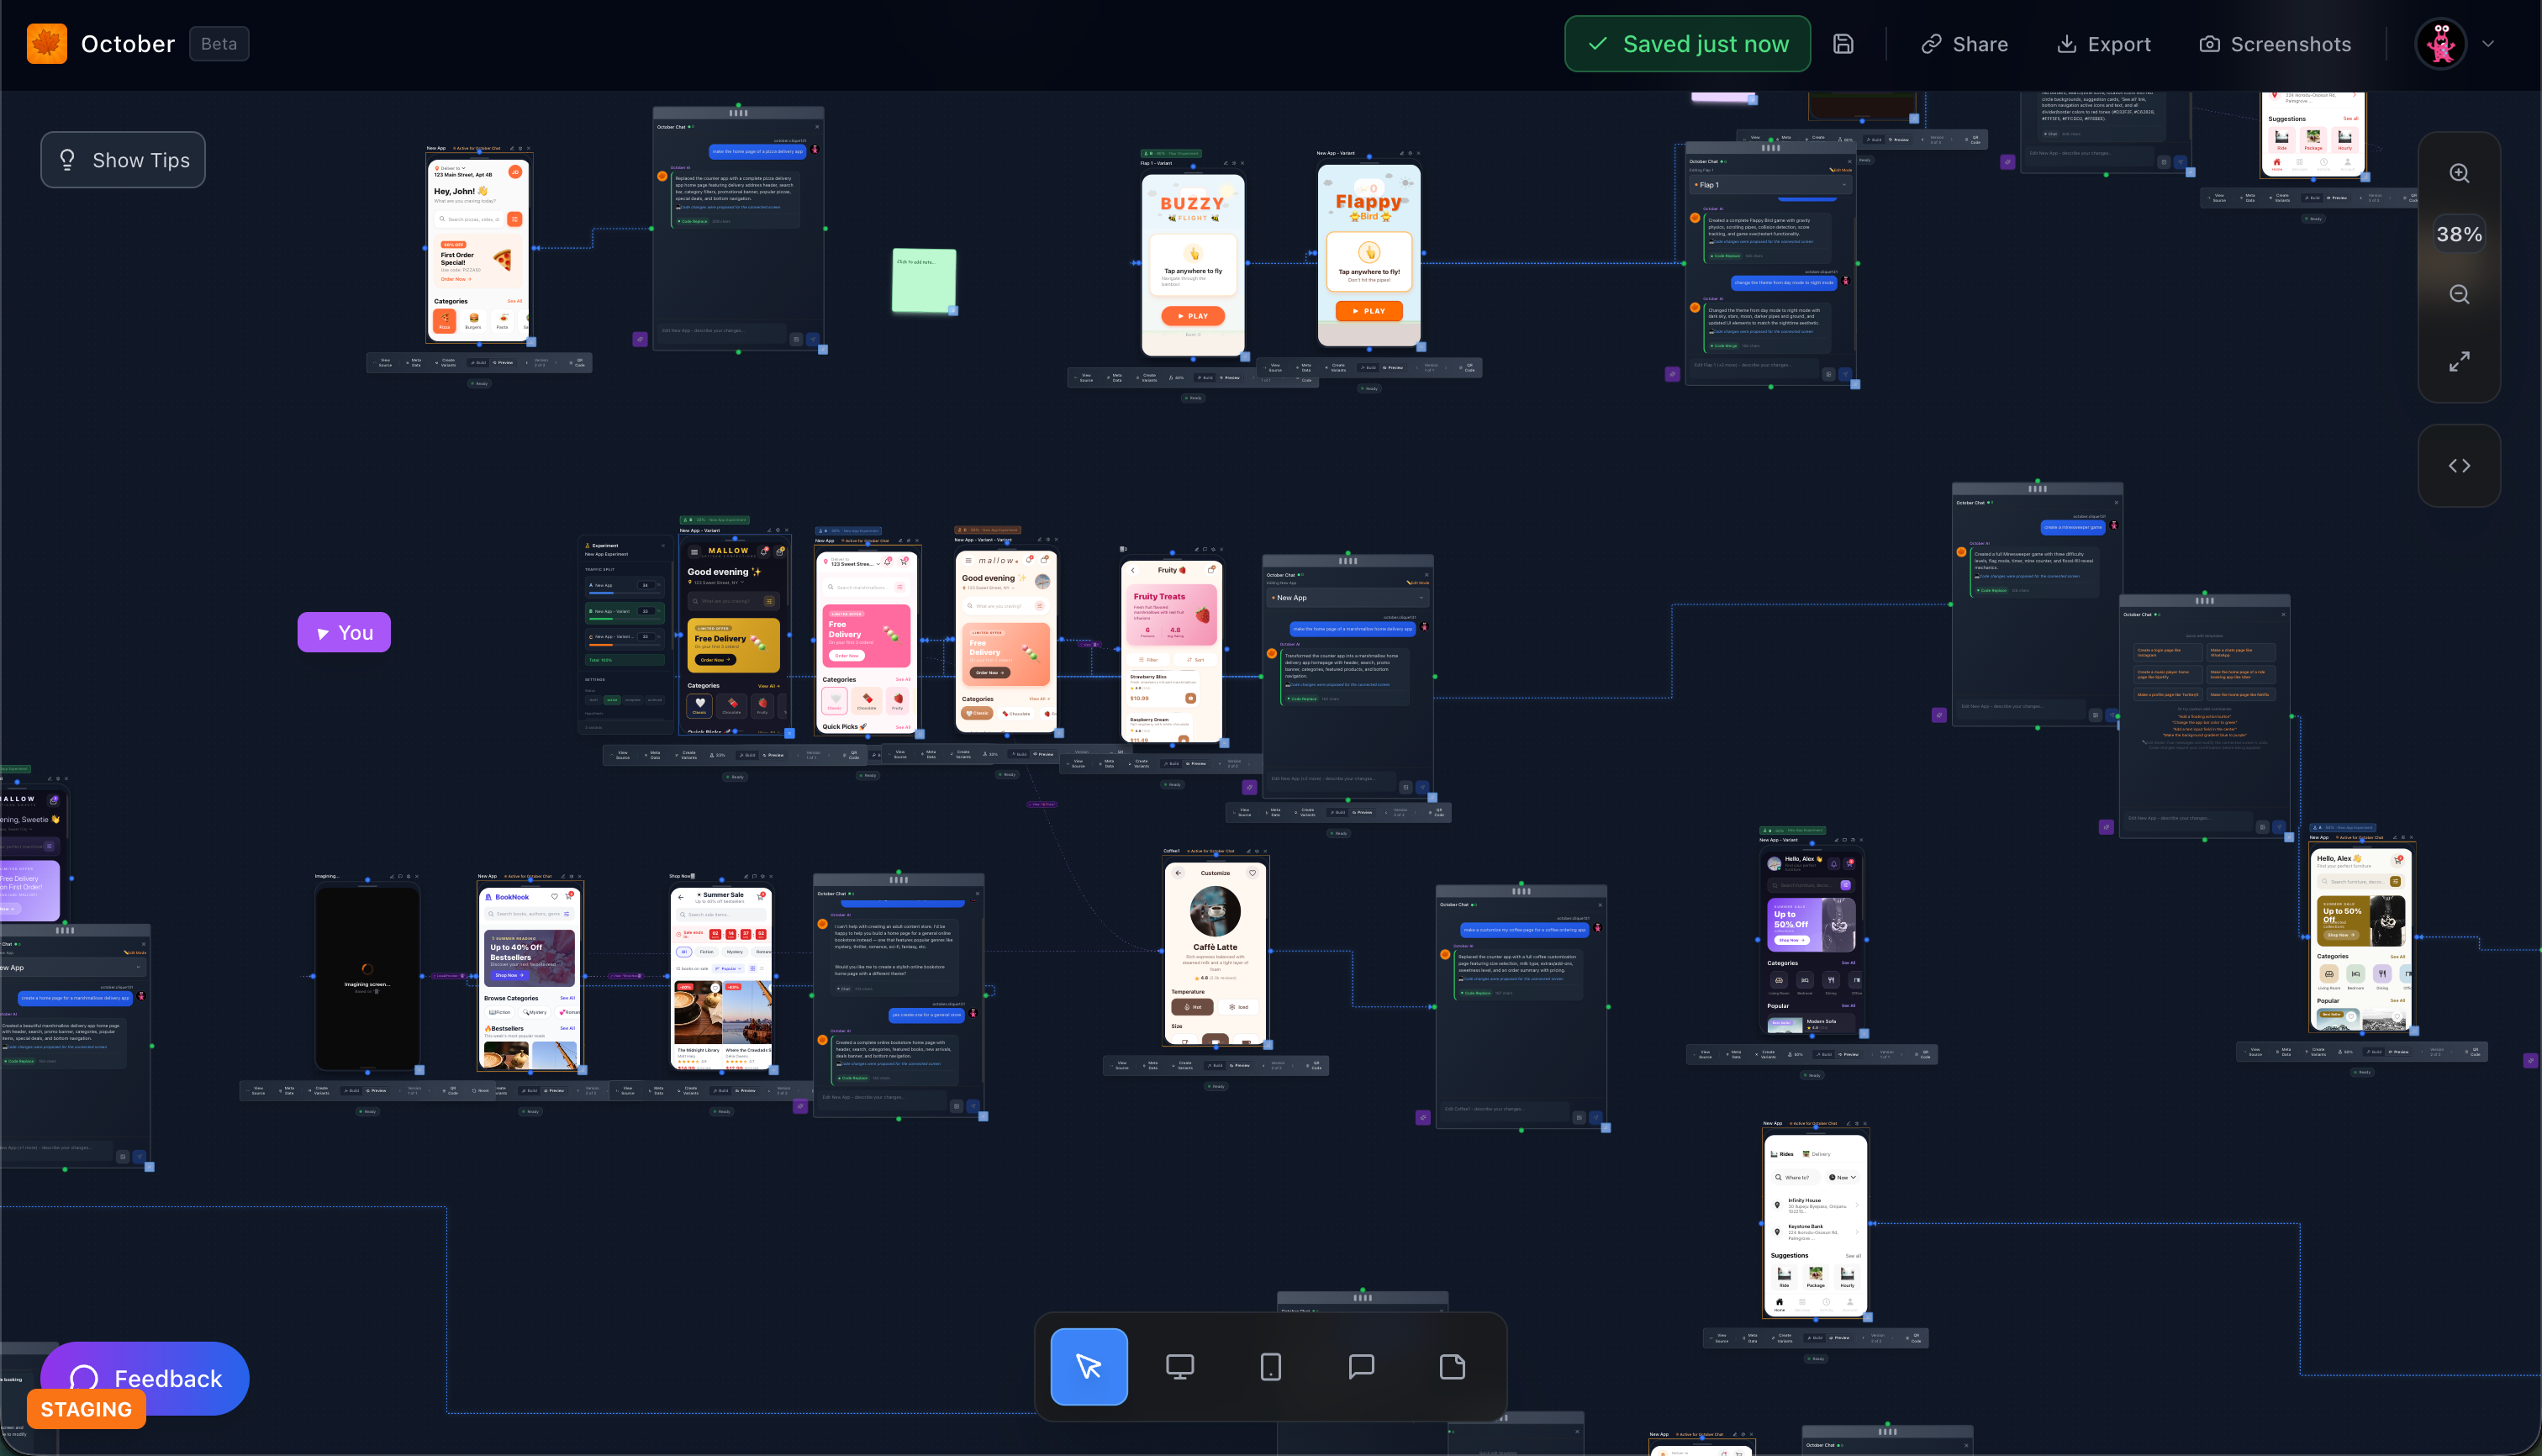
Task: Select the document tool in bottom toolbar
Action: (1452, 1367)
